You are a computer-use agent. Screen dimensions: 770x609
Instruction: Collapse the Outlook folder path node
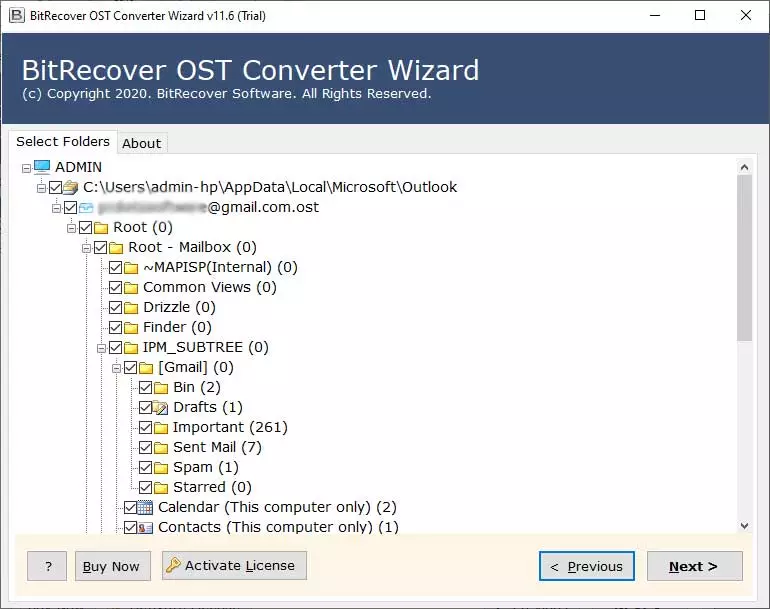[42, 188]
